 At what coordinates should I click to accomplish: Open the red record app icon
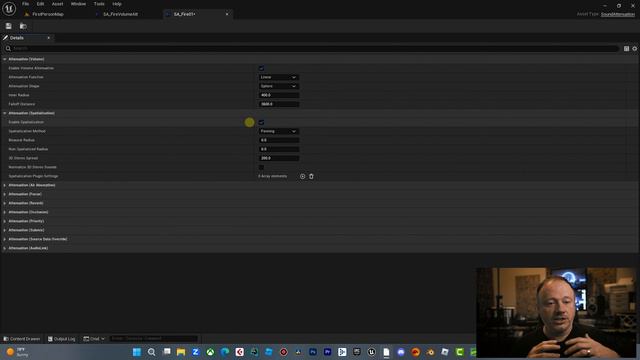284,352
